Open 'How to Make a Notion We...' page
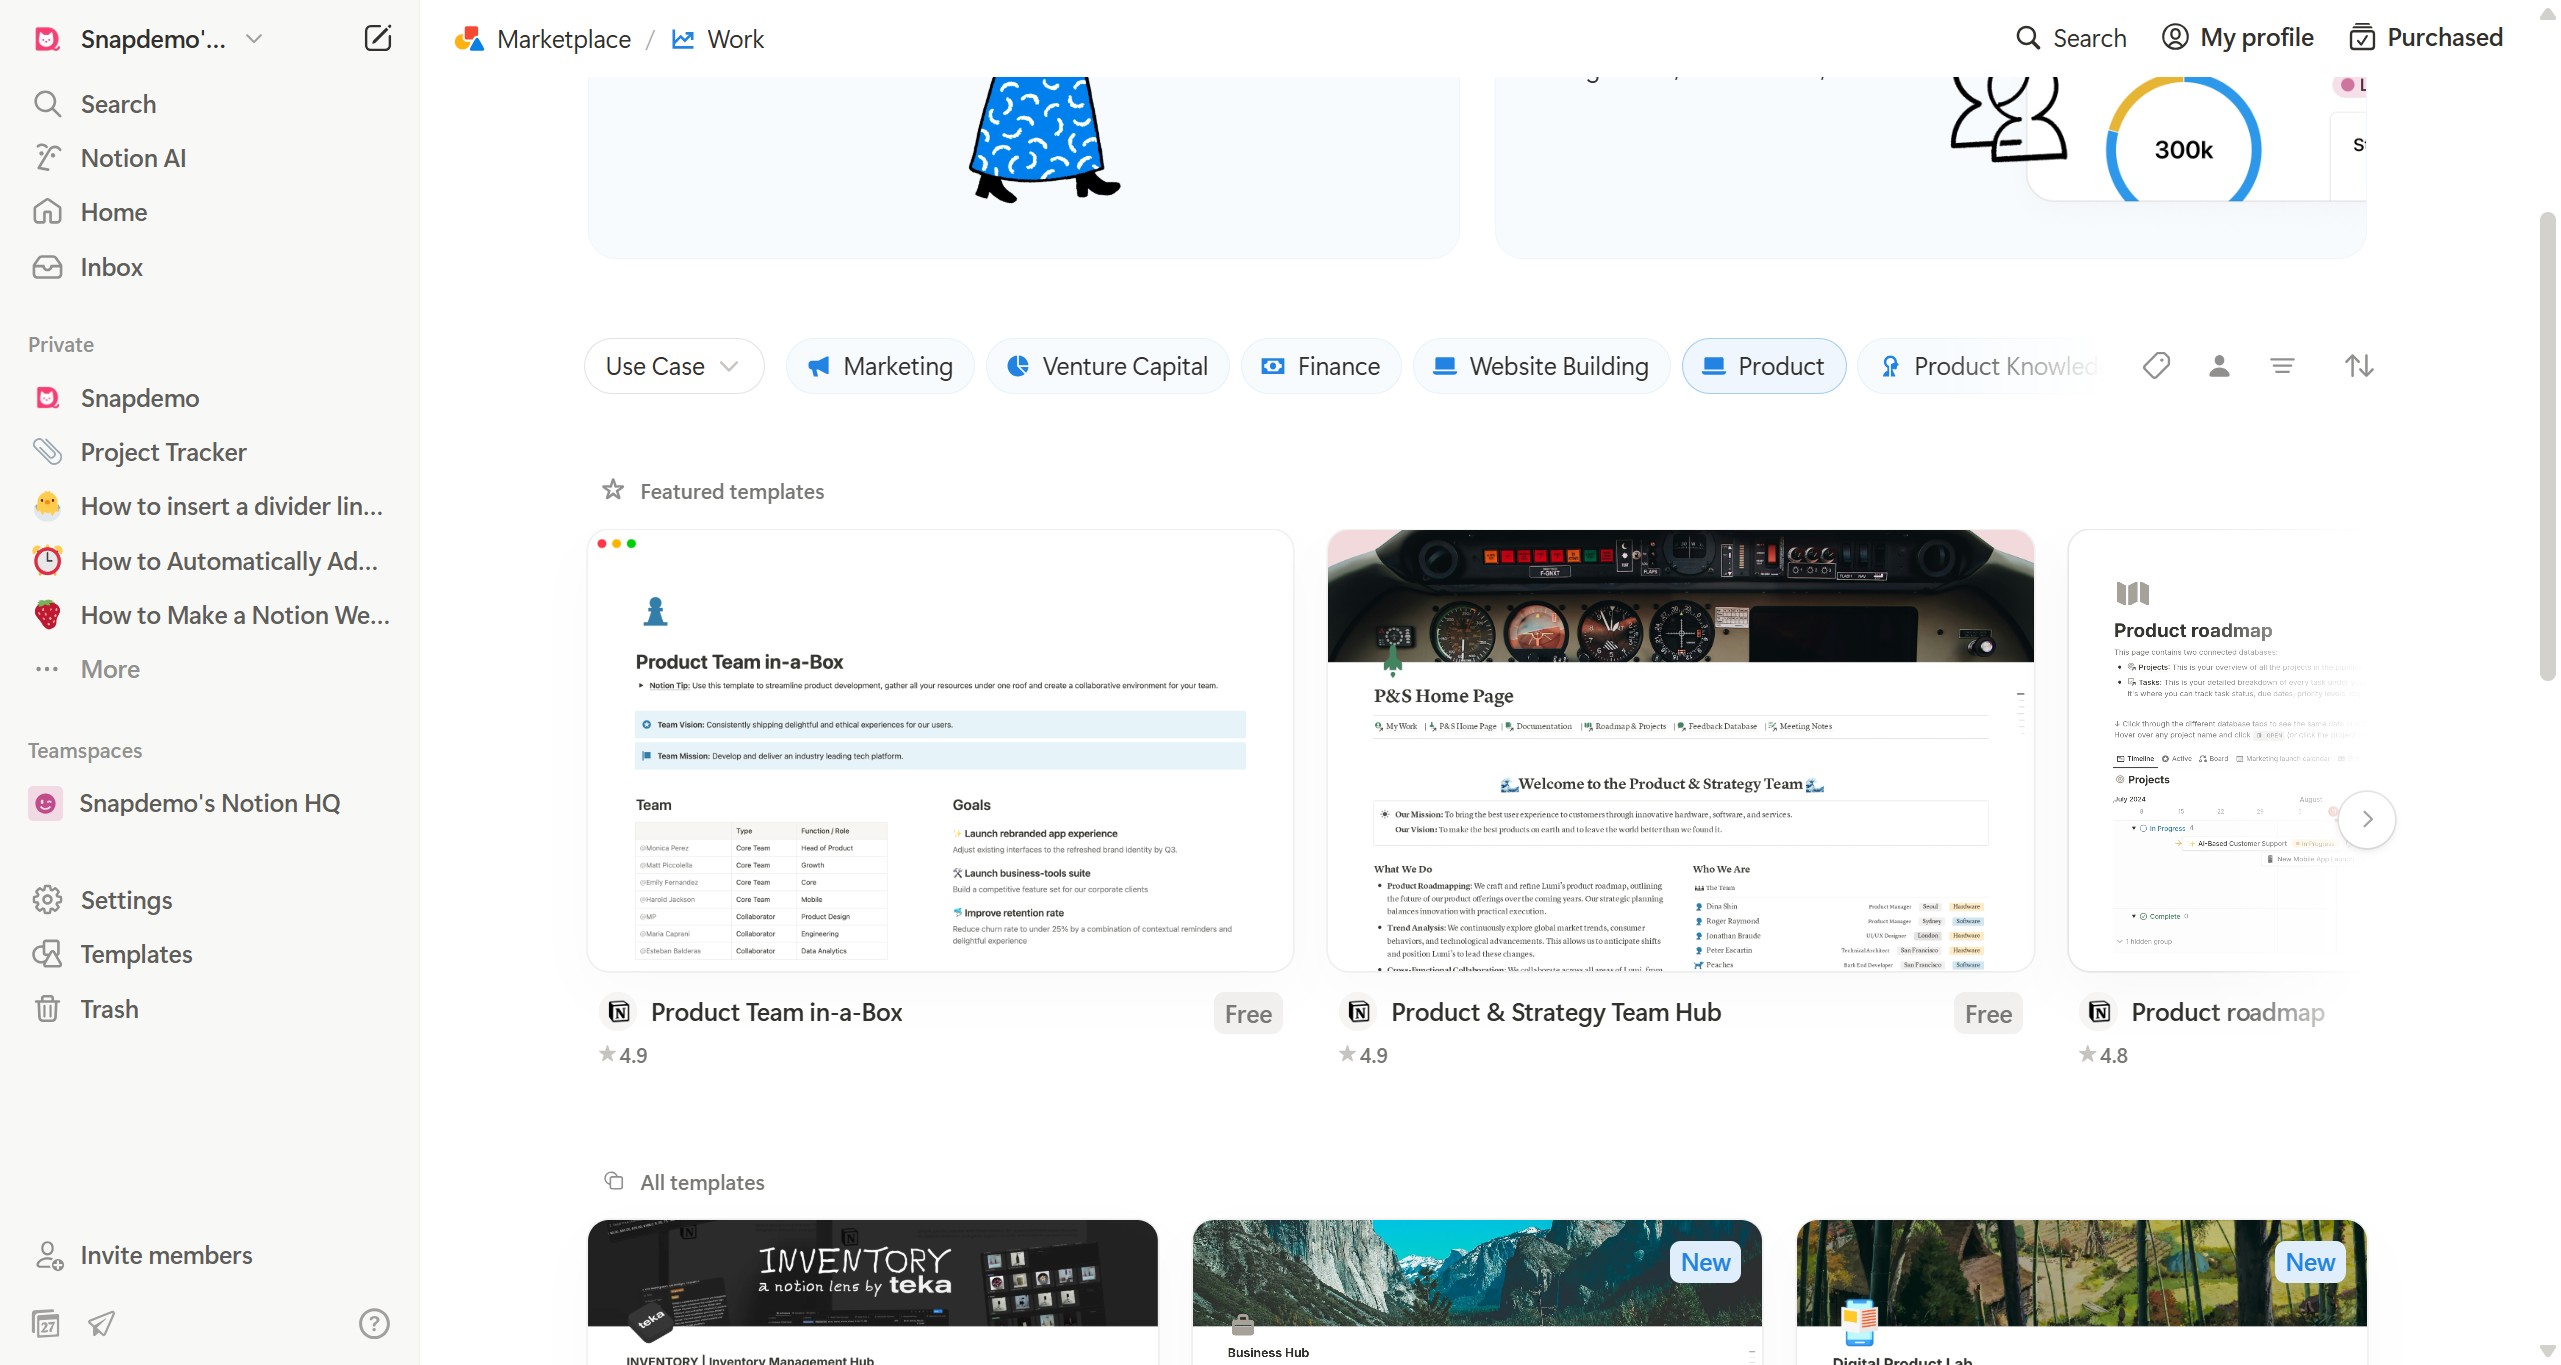The image size is (2561, 1365). [x=210, y=615]
